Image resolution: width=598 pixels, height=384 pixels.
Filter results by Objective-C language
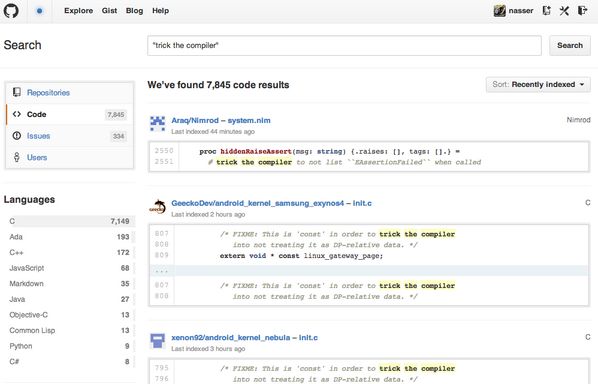(69, 315)
